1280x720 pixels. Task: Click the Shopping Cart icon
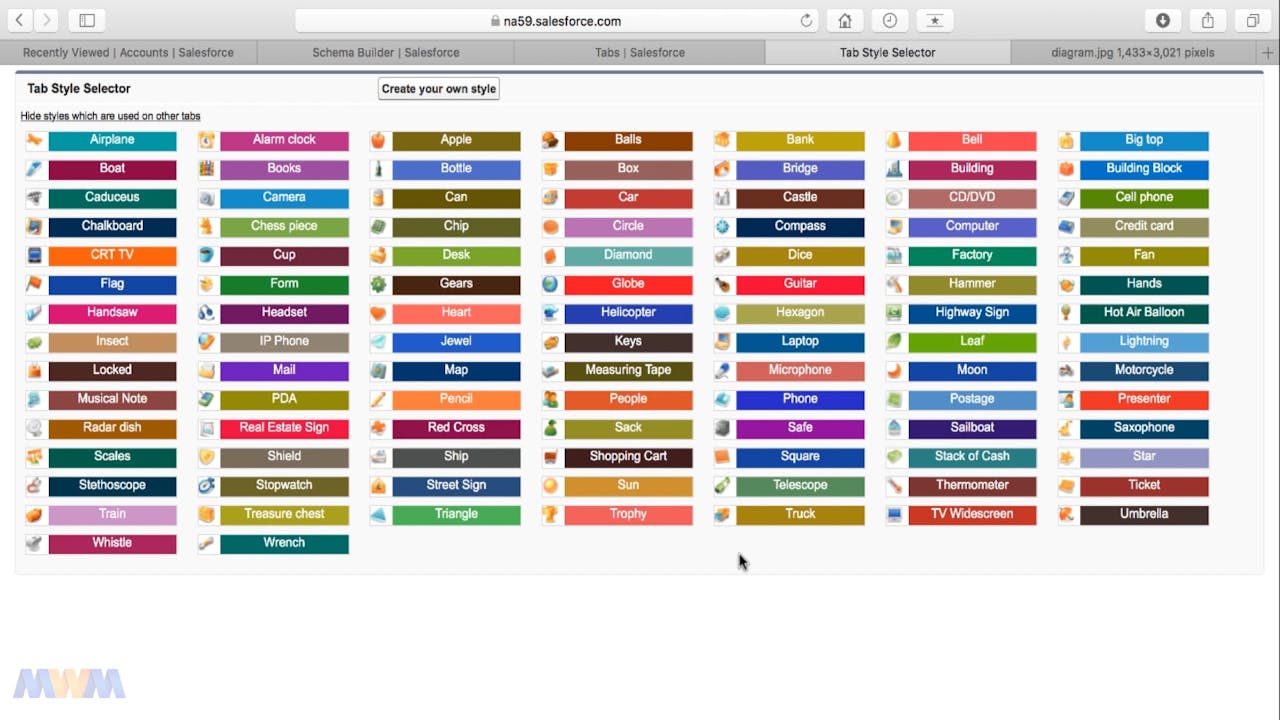coord(551,458)
